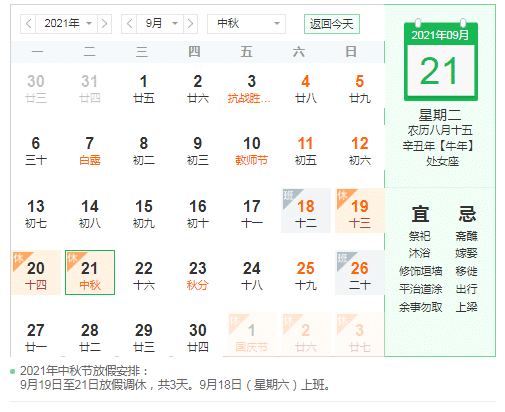This screenshot has width=505, height=412.
Task: Select September 13 初七
Action: click(36, 213)
